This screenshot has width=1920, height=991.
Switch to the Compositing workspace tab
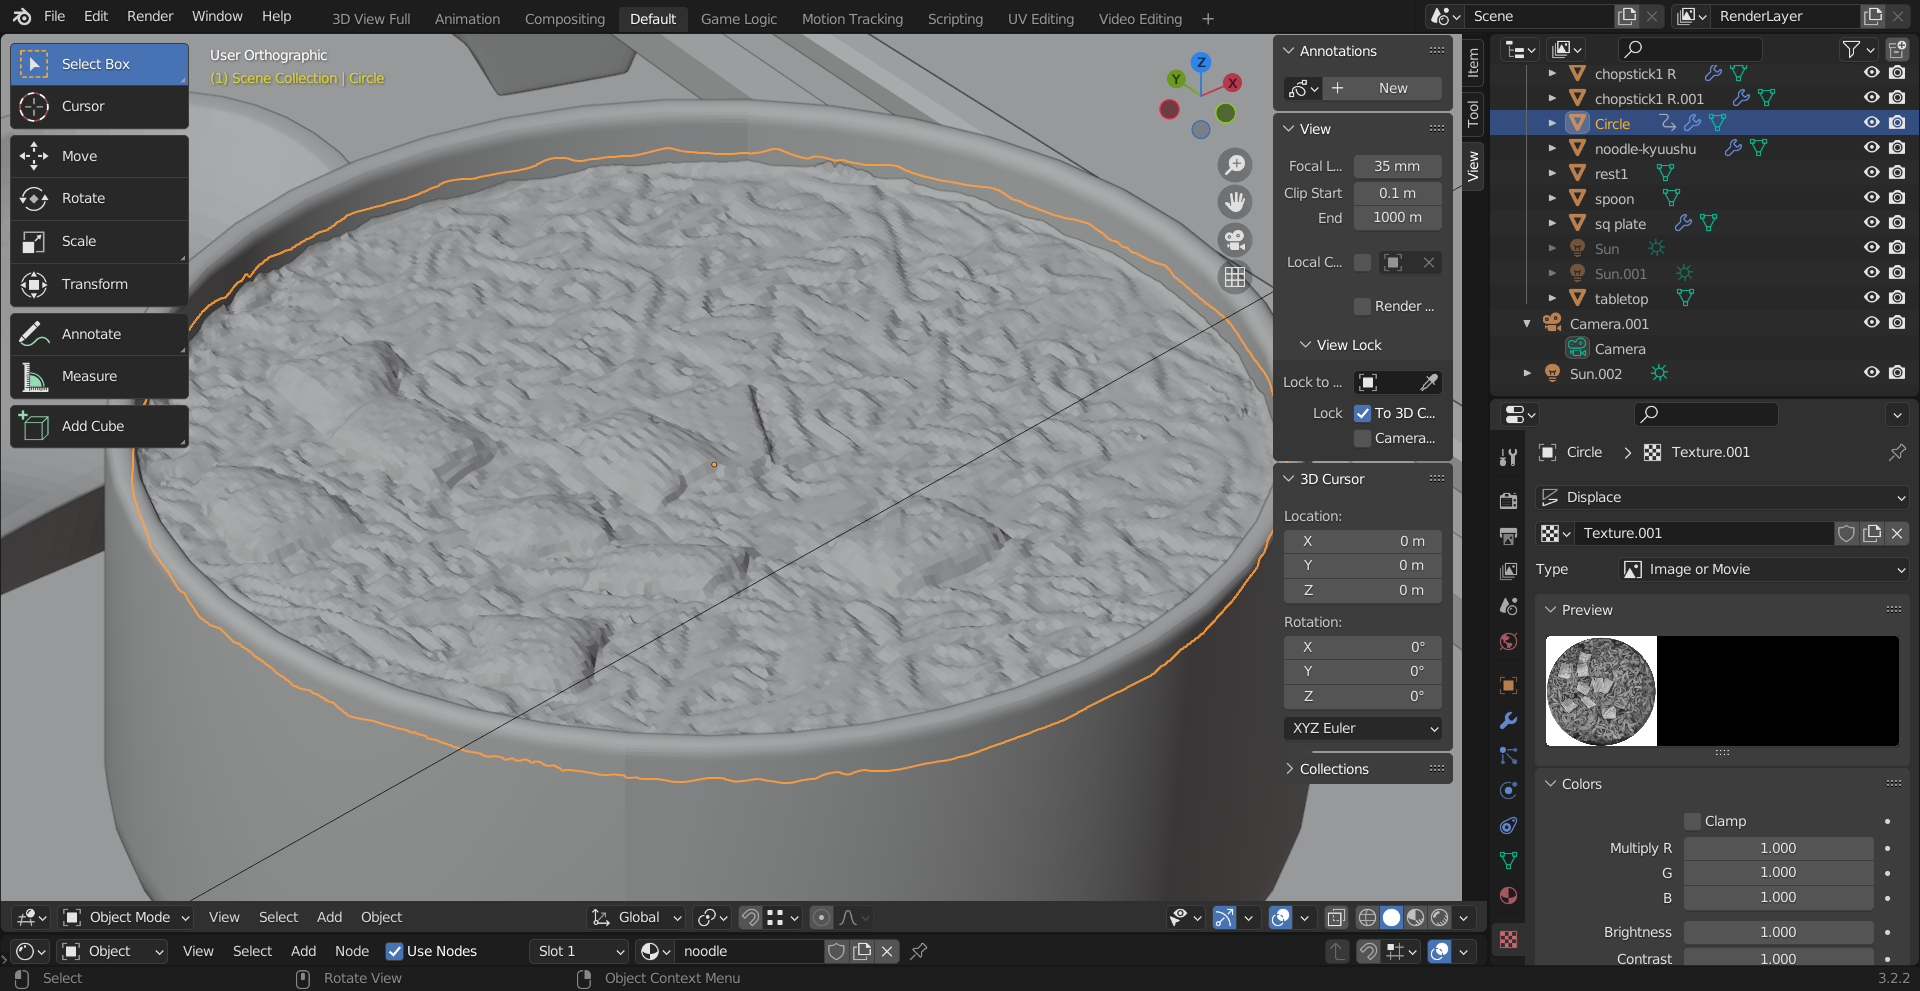pyautogui.click(x=564, y=18)
